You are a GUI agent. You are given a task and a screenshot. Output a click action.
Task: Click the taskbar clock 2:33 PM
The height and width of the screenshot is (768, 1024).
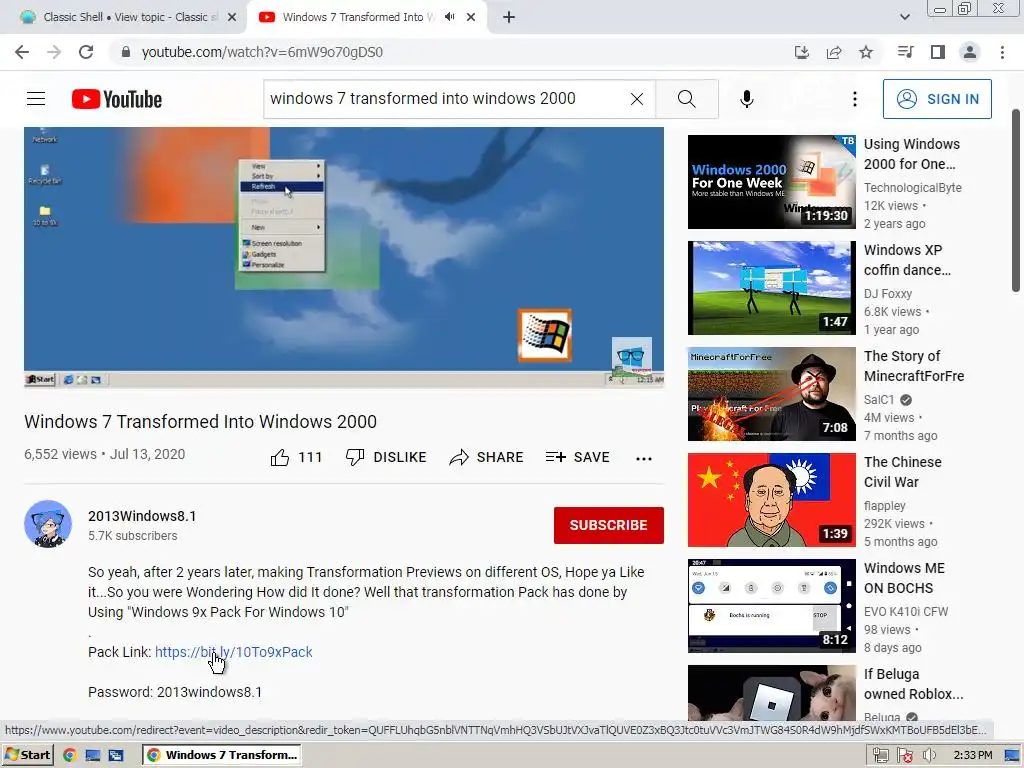point(972,755)
